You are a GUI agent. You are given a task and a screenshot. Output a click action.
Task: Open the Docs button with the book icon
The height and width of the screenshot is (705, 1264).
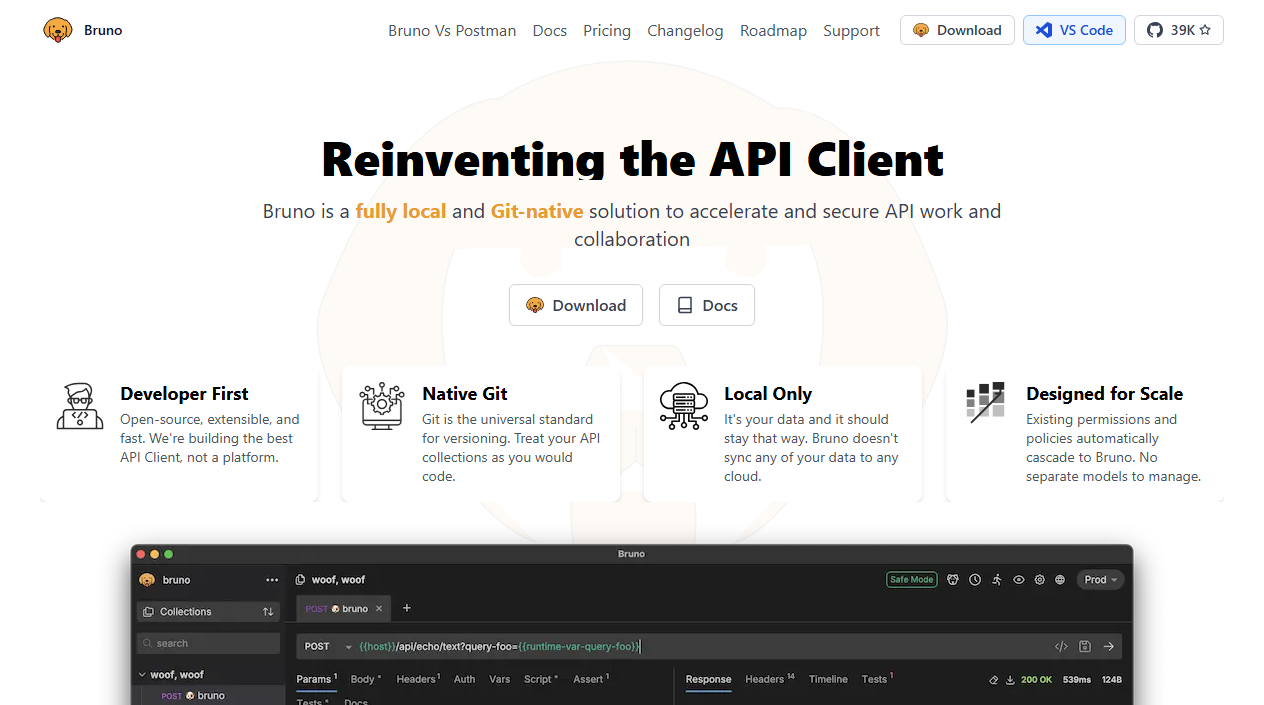(707, 305)
